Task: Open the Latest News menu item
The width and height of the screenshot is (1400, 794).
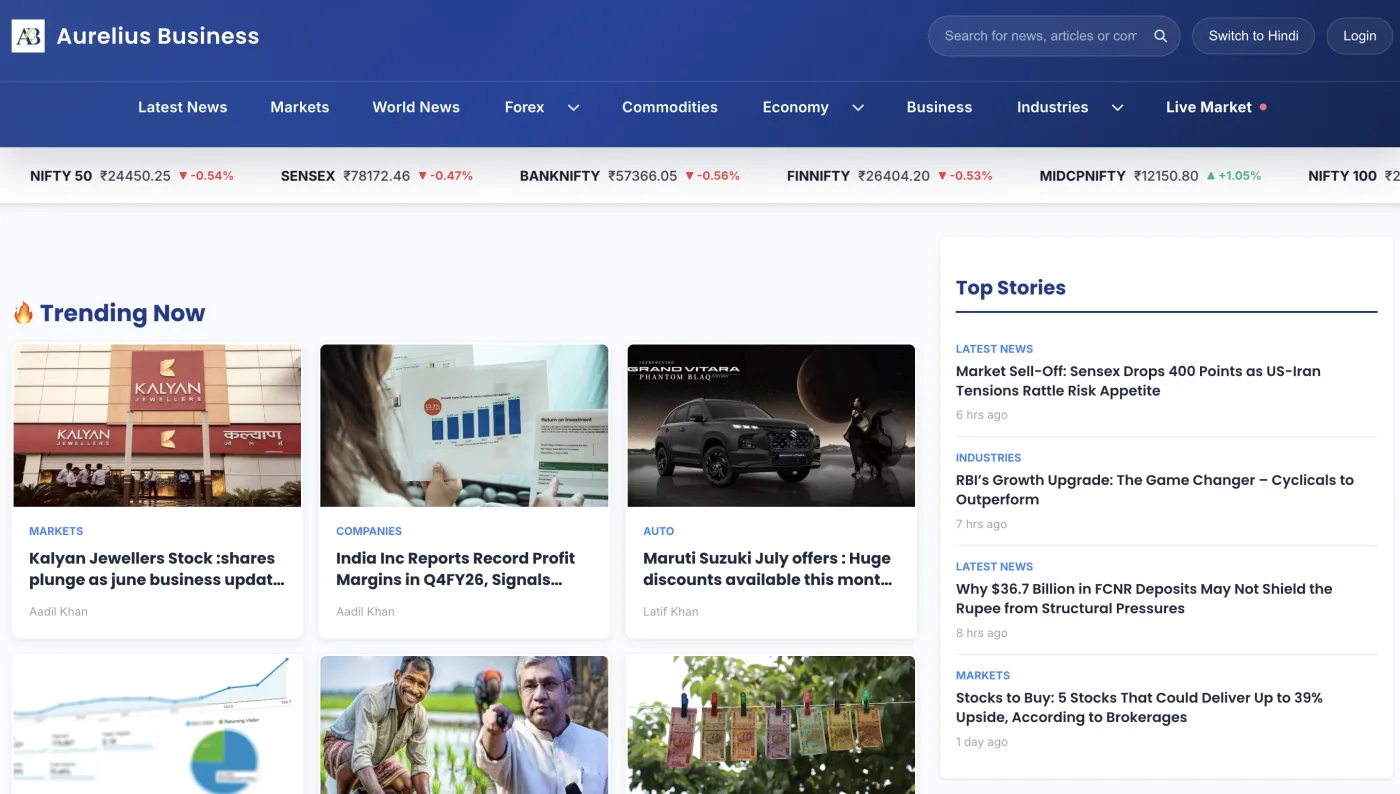Action: (x=182, y=107)
